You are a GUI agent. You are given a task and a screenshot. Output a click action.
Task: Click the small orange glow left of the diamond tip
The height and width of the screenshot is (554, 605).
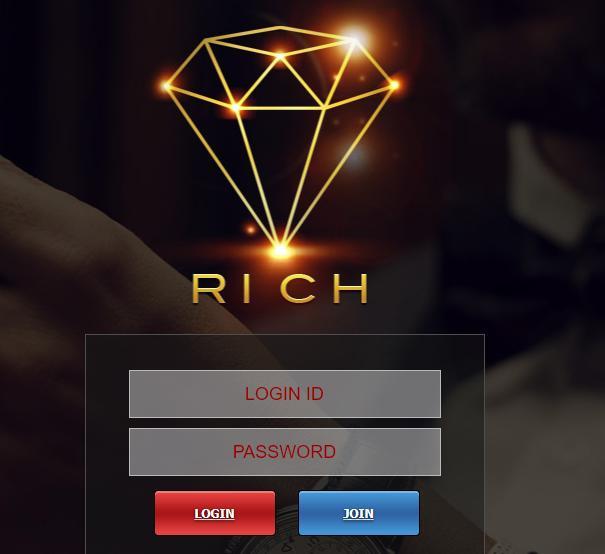[251, 230]
